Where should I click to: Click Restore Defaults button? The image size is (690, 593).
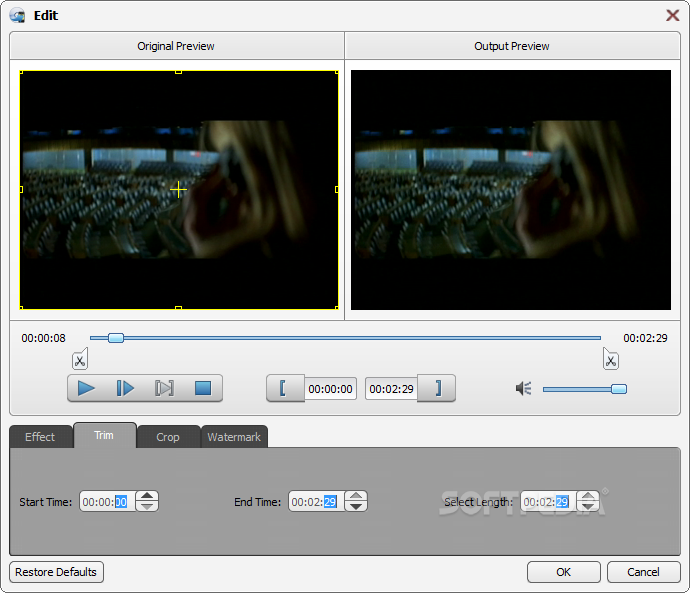coord(56,572)
